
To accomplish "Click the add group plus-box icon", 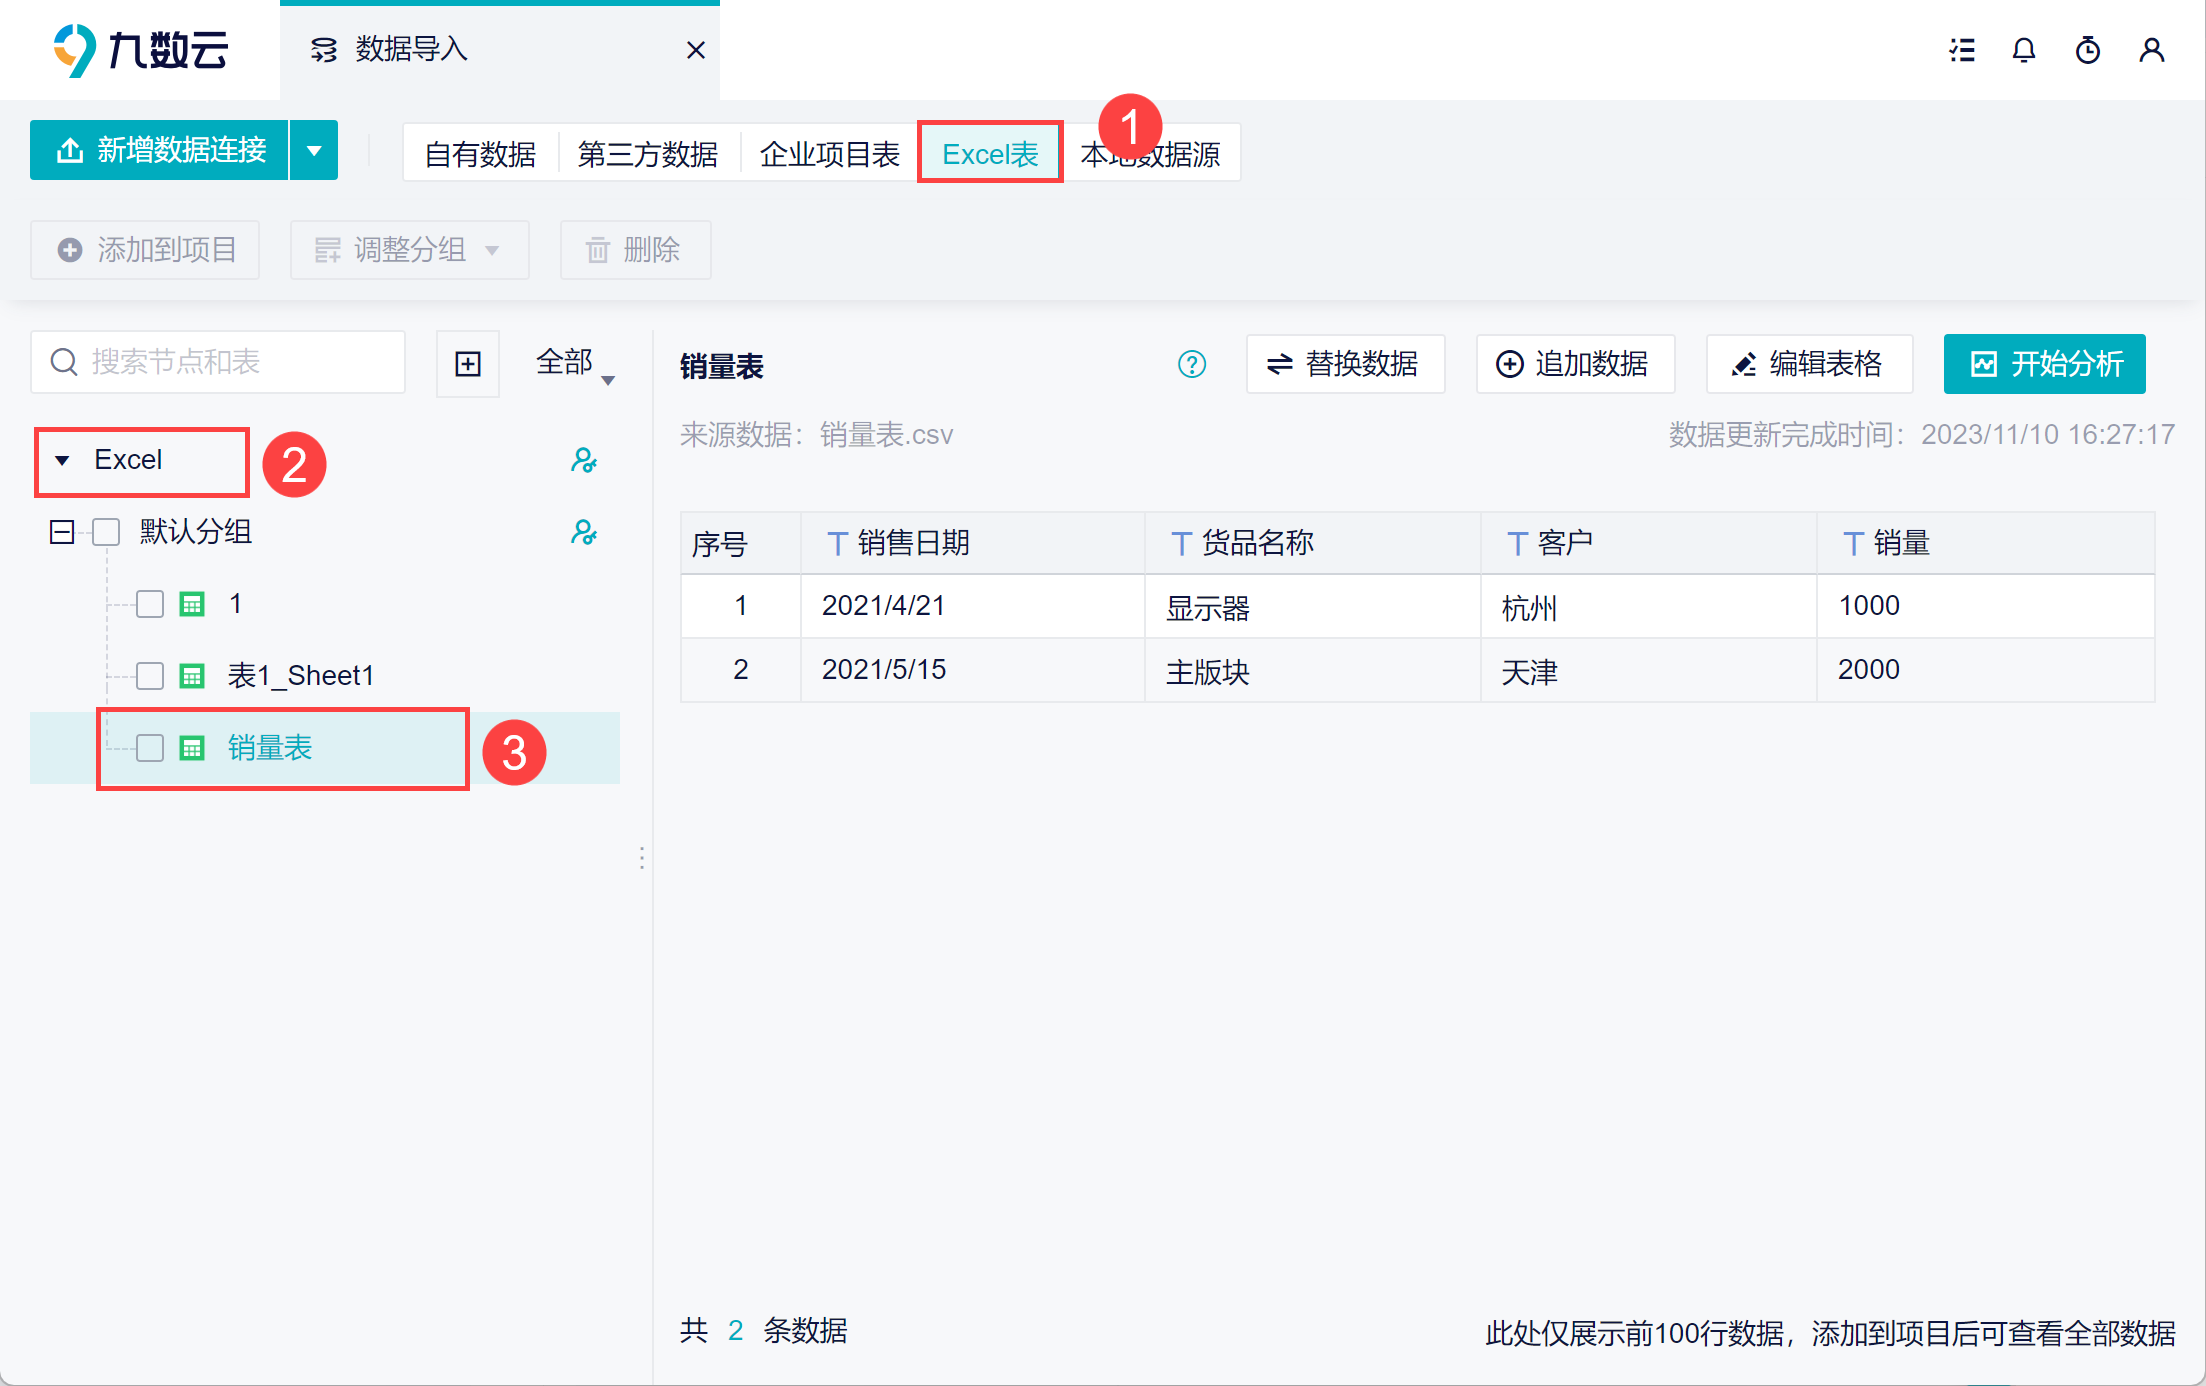I will pos(468,364).
